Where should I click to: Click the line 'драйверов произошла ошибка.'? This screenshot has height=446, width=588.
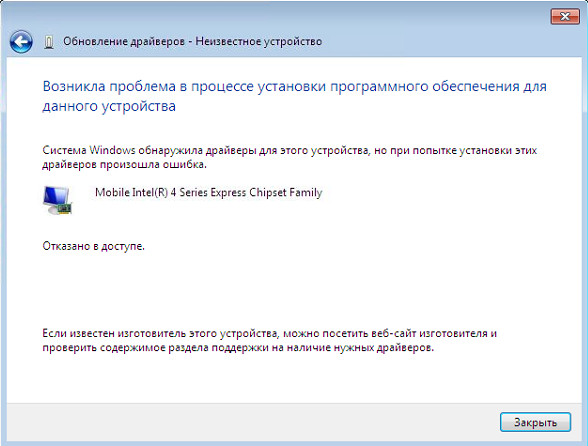[x=124, y=164]
